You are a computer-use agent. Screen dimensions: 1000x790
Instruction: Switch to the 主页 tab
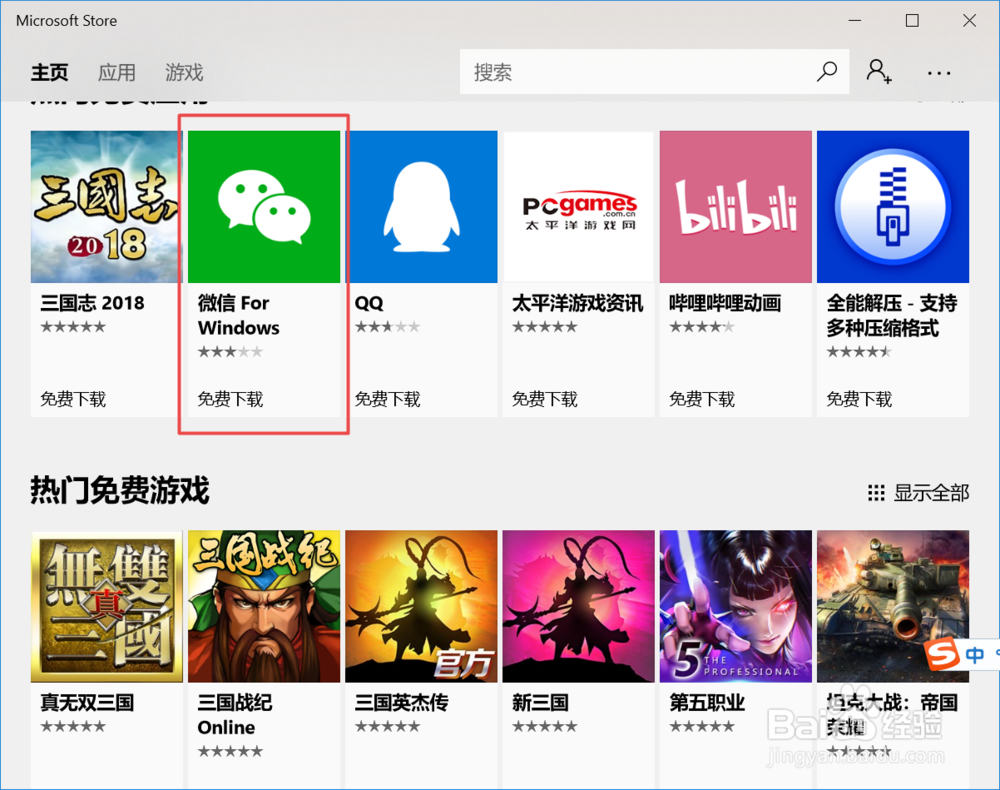point(50,73)
